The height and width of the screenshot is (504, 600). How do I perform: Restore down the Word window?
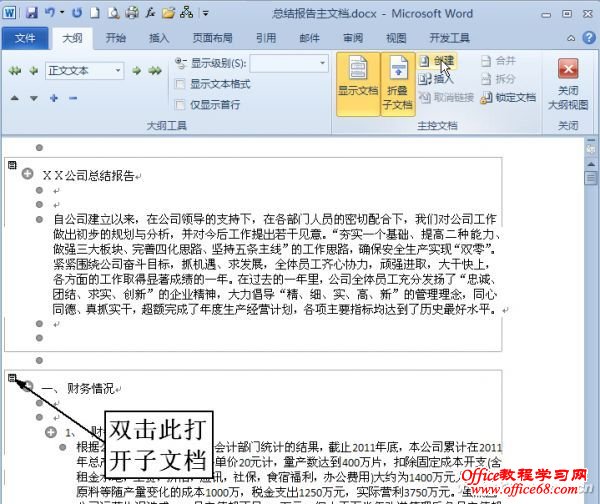click(x=567, y=14)
